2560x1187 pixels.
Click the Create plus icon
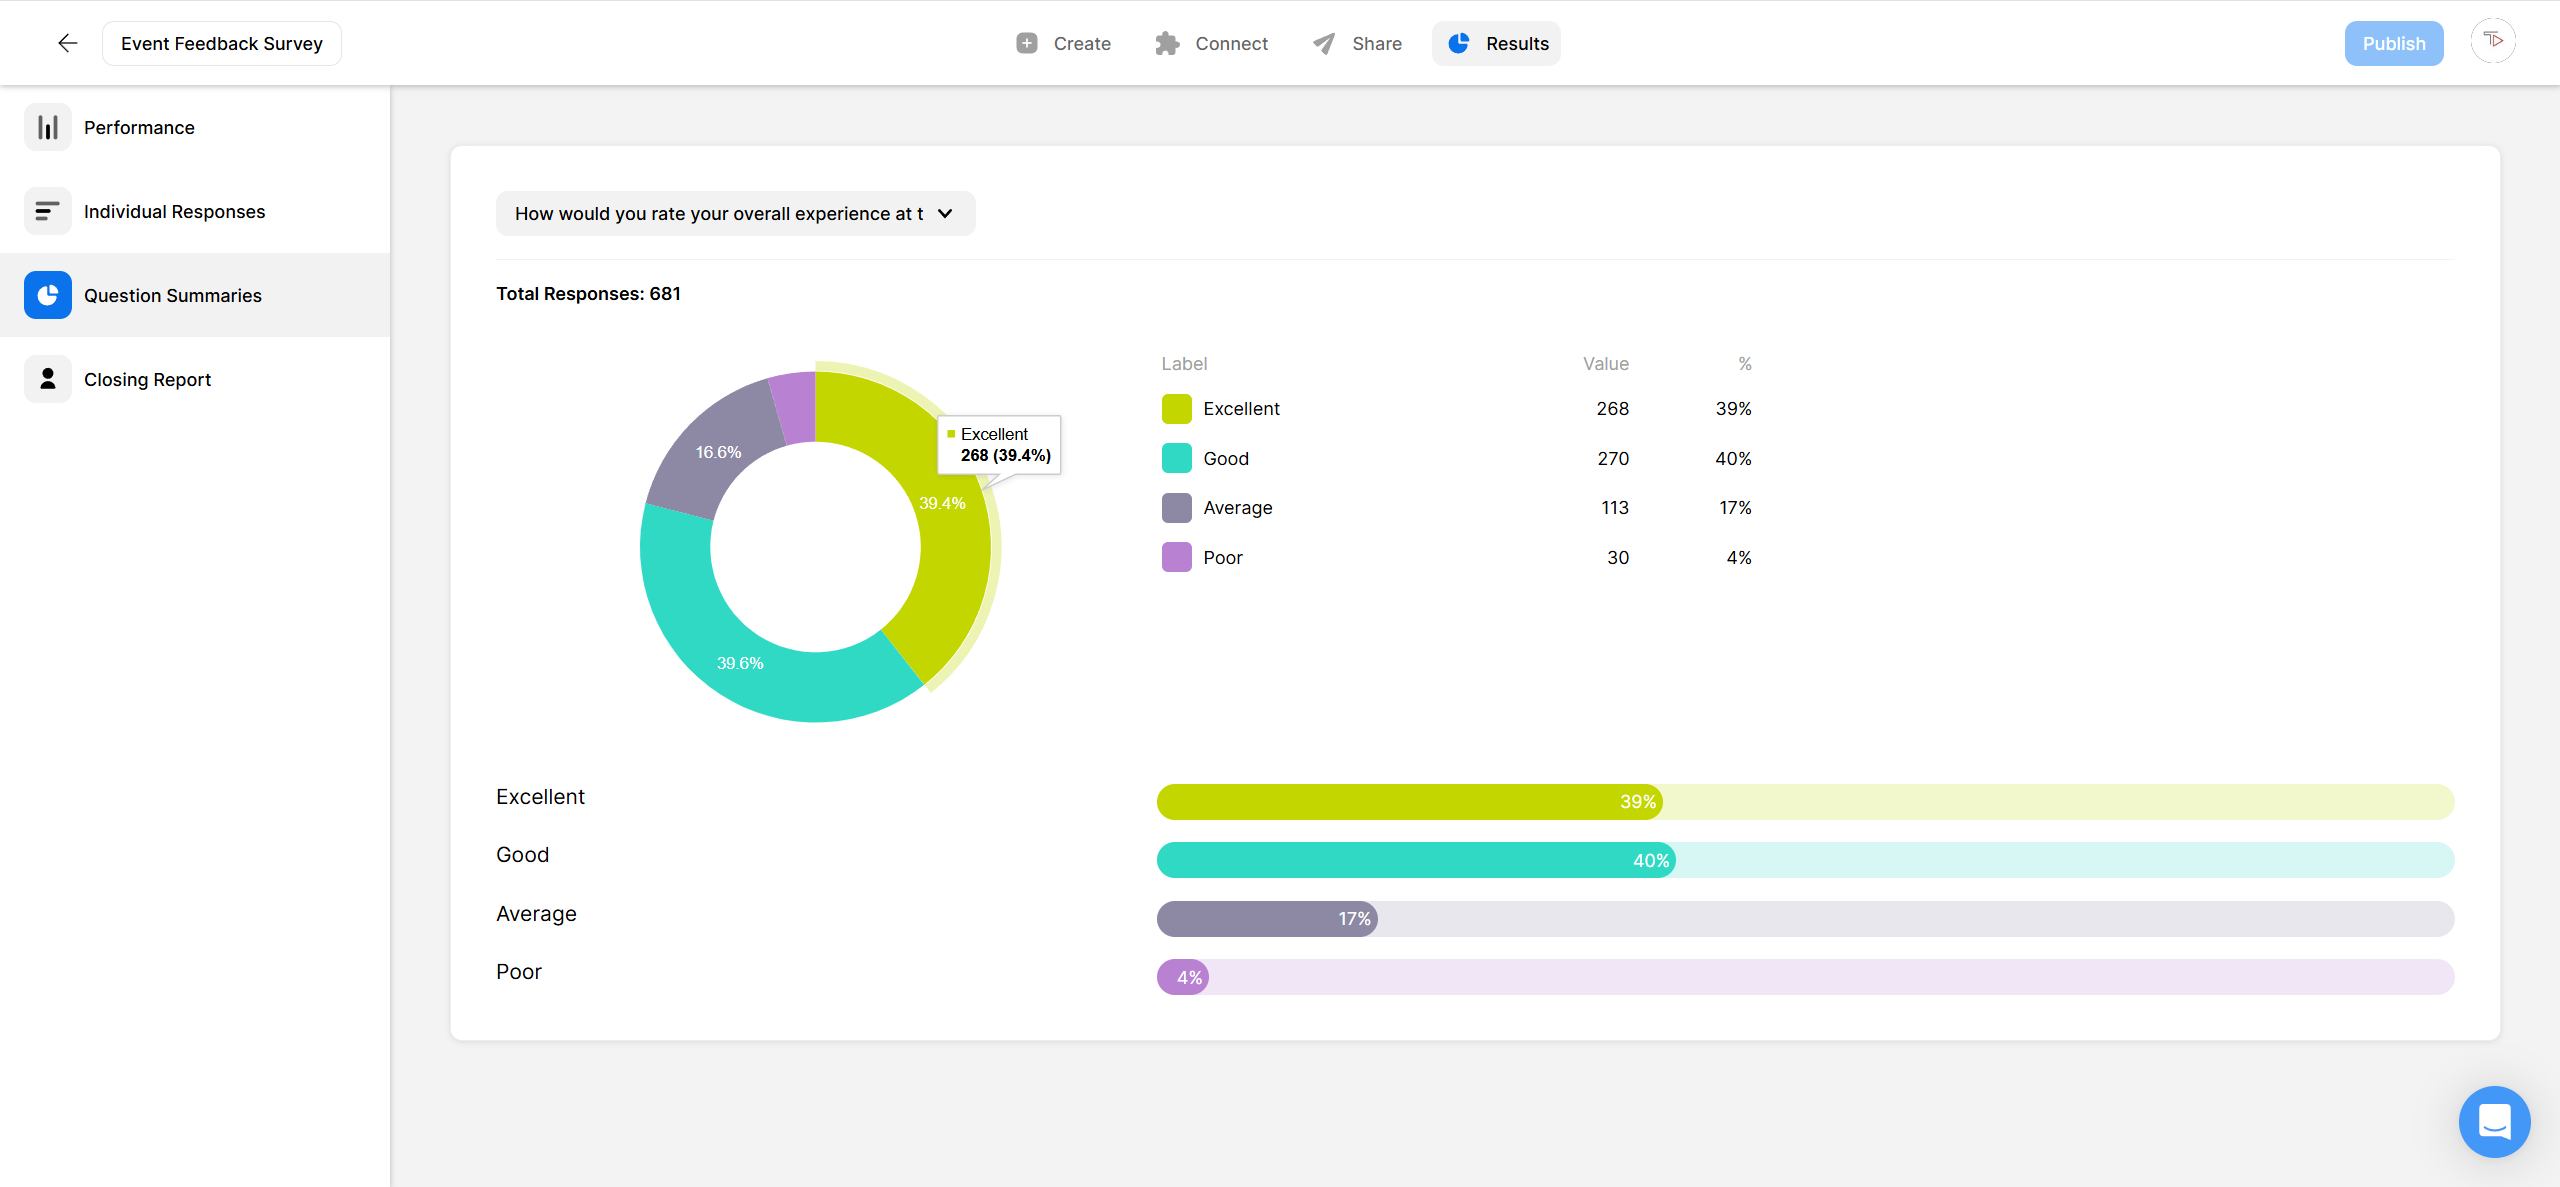(x=1026, y=43)
